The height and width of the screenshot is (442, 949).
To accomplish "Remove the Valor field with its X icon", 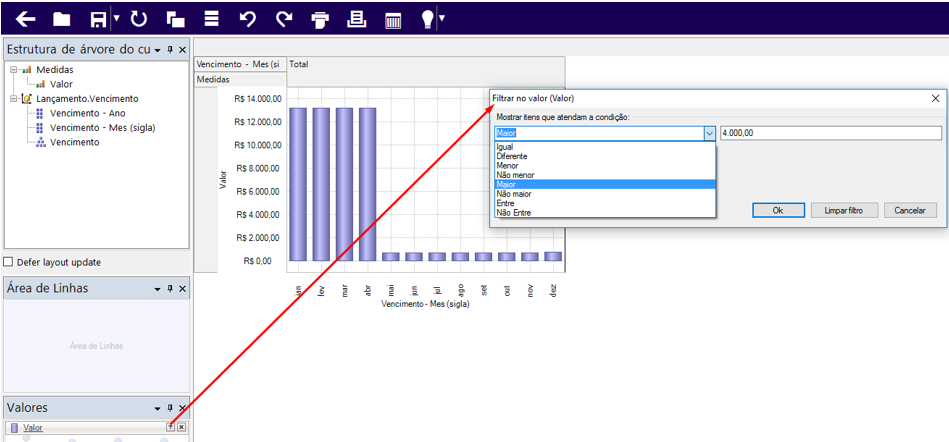I will click(182, 427).
